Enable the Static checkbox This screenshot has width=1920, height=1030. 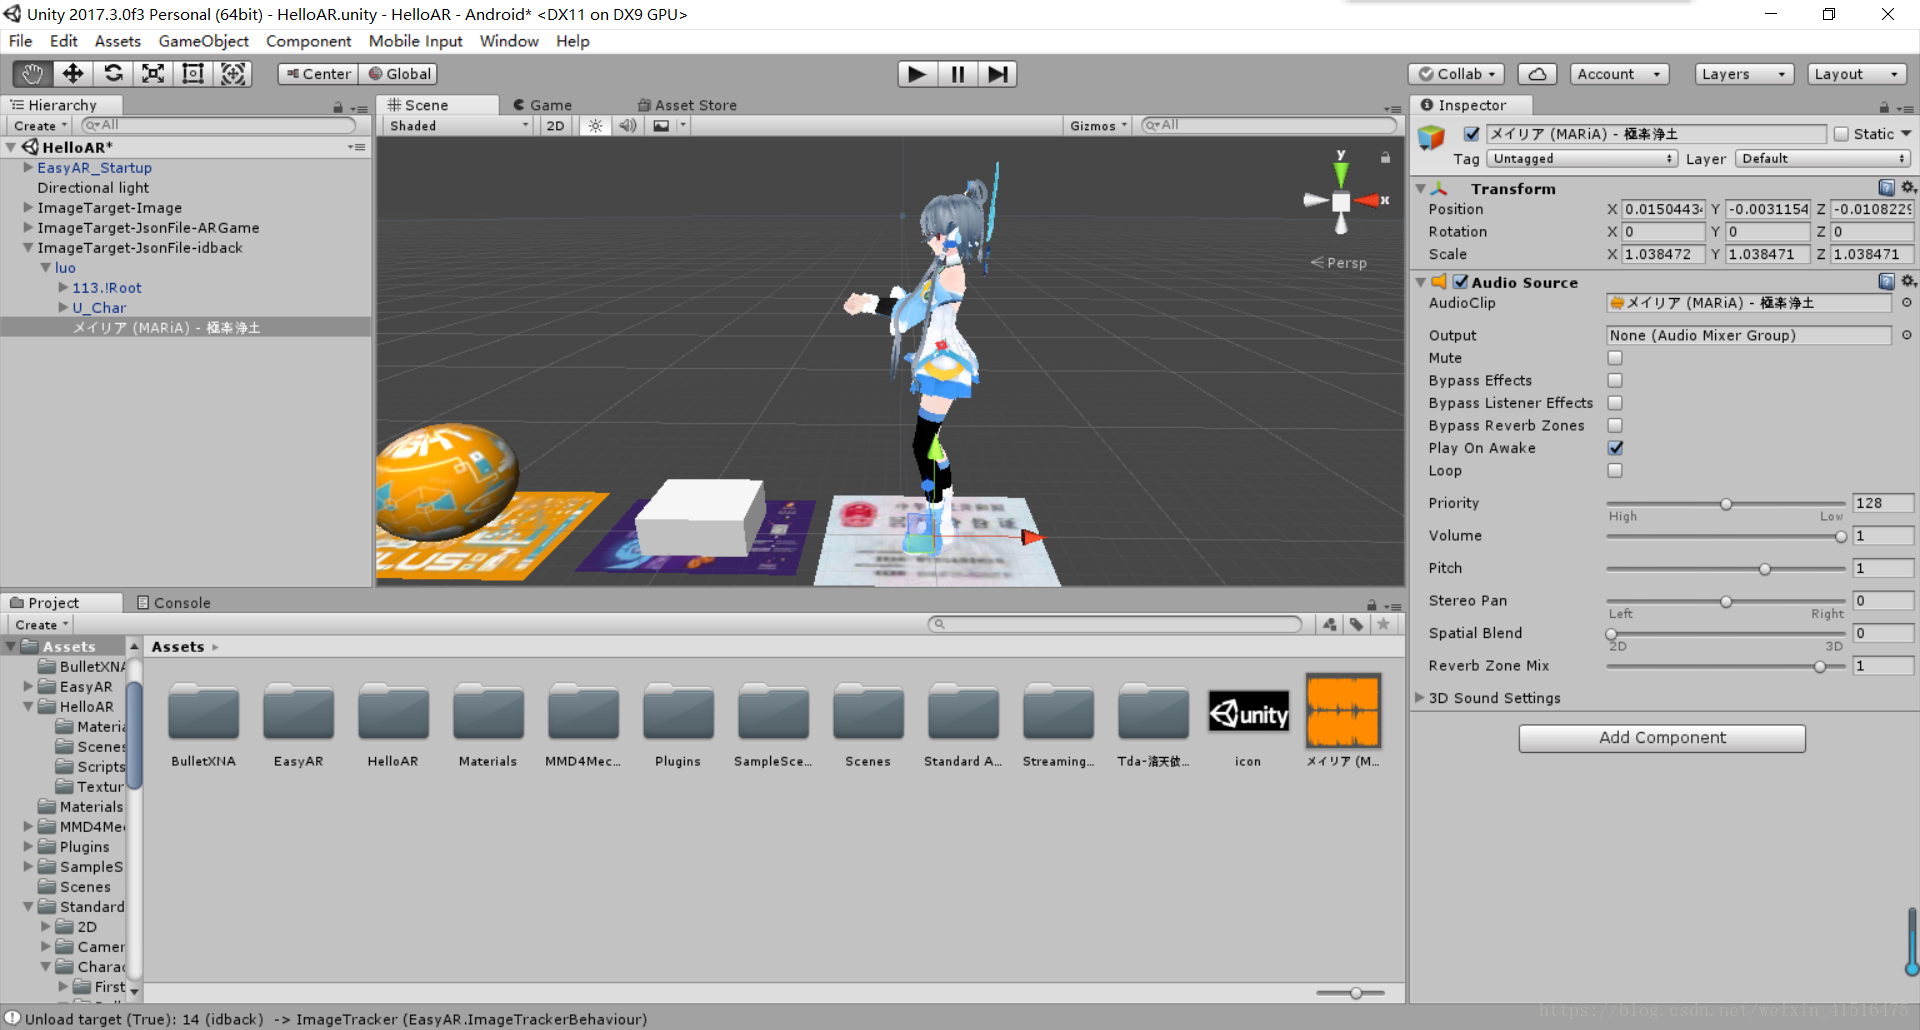click(1841, 134)
